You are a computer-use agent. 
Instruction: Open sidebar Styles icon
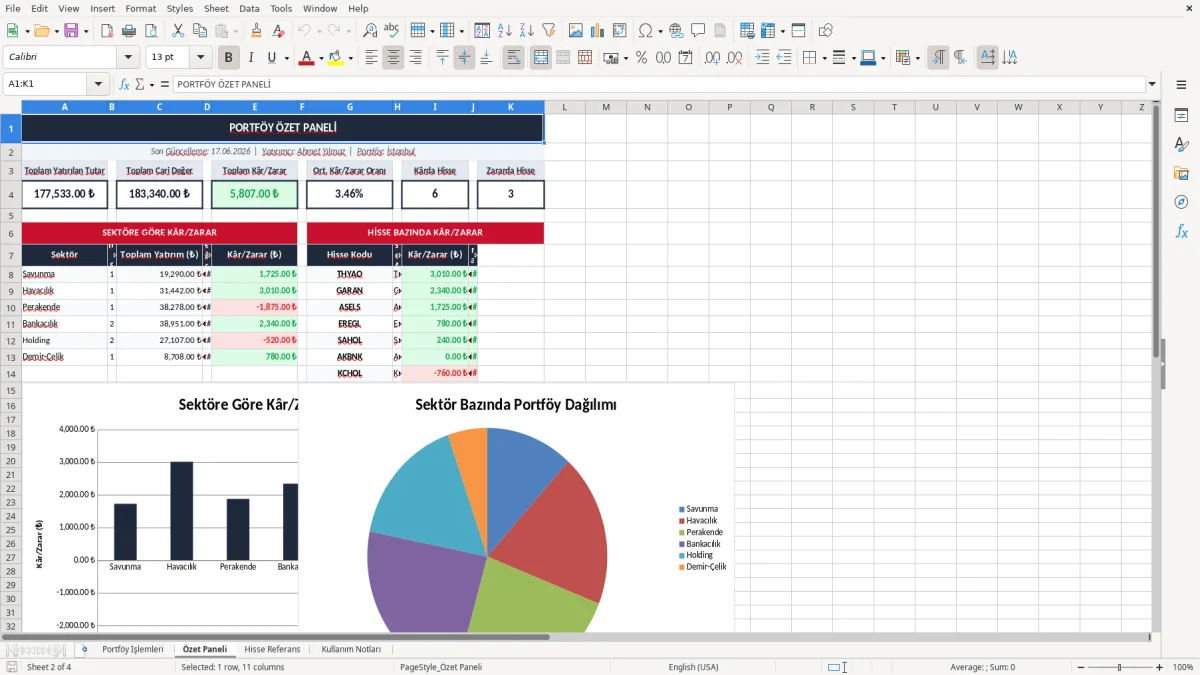pyautogui.click(x=1181, y=144)
